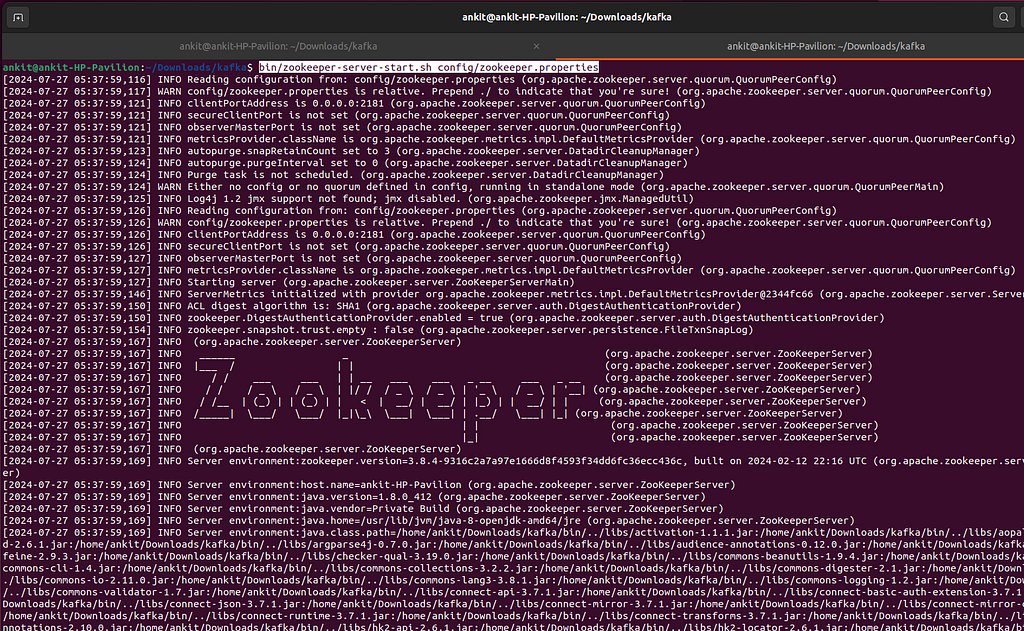Viewport: 1024px width, 631px height.
Task: Open terminal search with the magnifier icon
Action: (1004, 18)
